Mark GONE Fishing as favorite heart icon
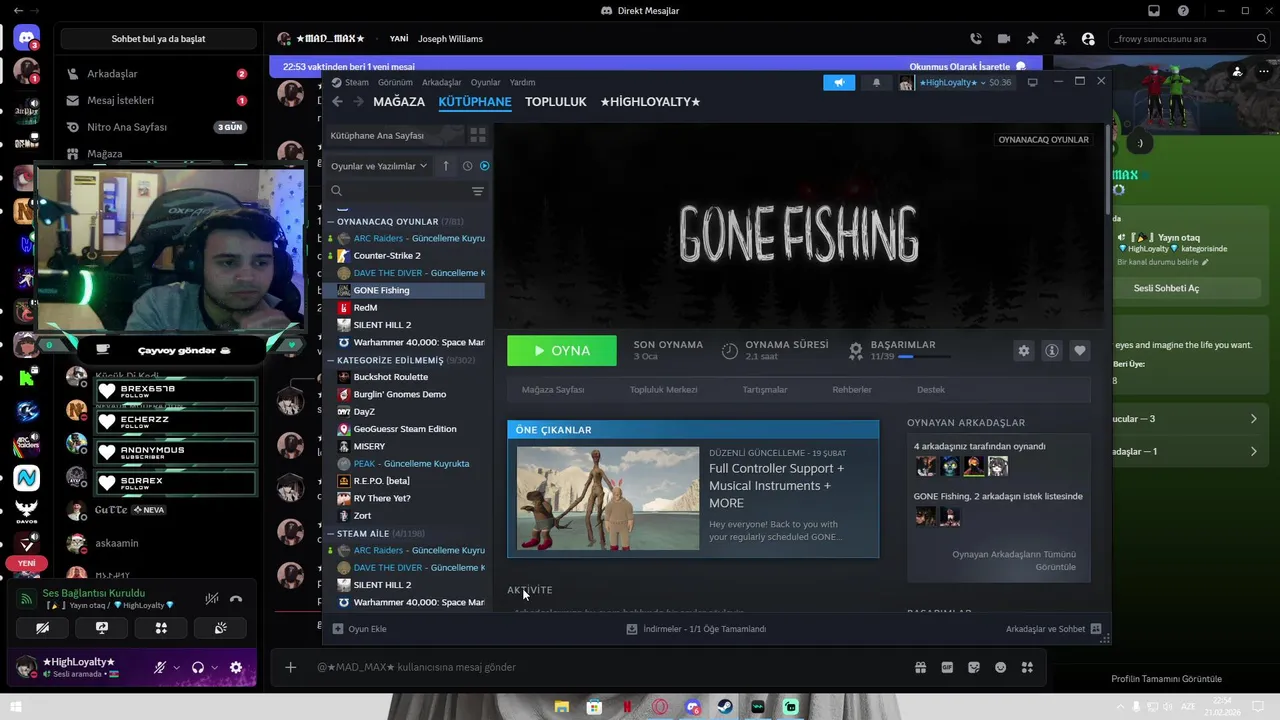Image resolution: width=1280 pixels, height=720 pixels. pos(1079,351)
